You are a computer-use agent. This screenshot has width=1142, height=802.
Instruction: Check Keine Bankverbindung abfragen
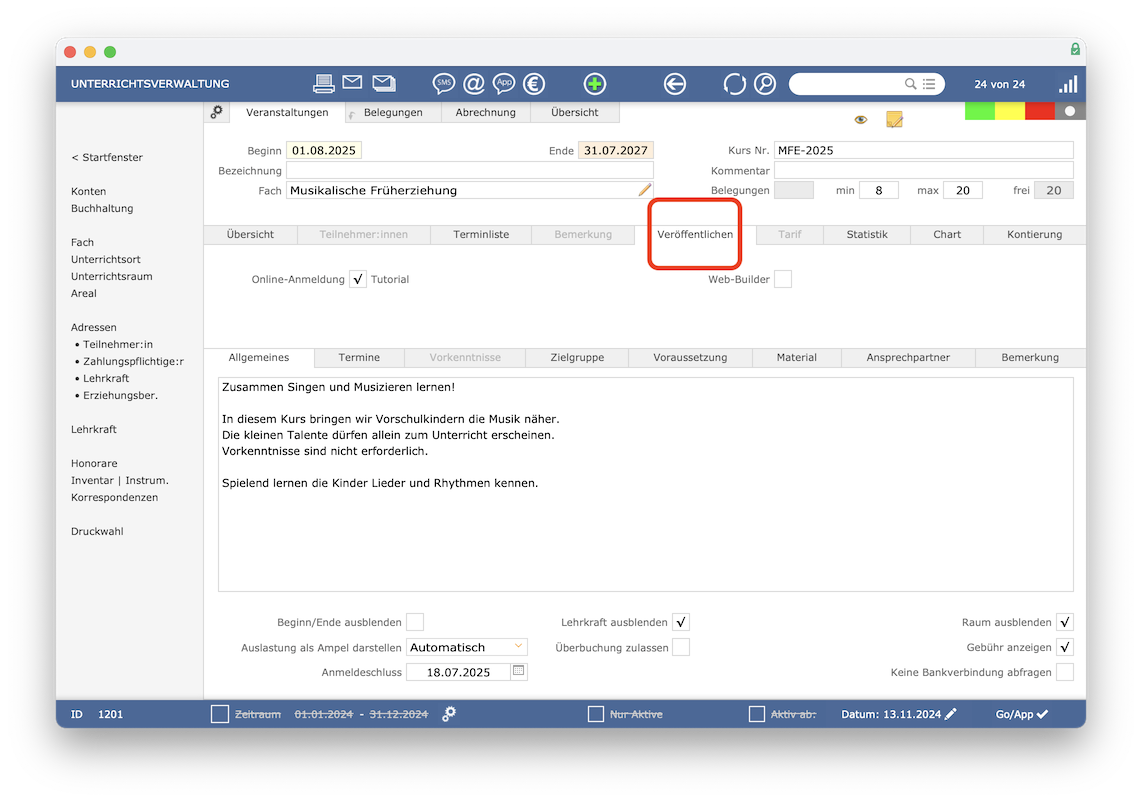1065,672
